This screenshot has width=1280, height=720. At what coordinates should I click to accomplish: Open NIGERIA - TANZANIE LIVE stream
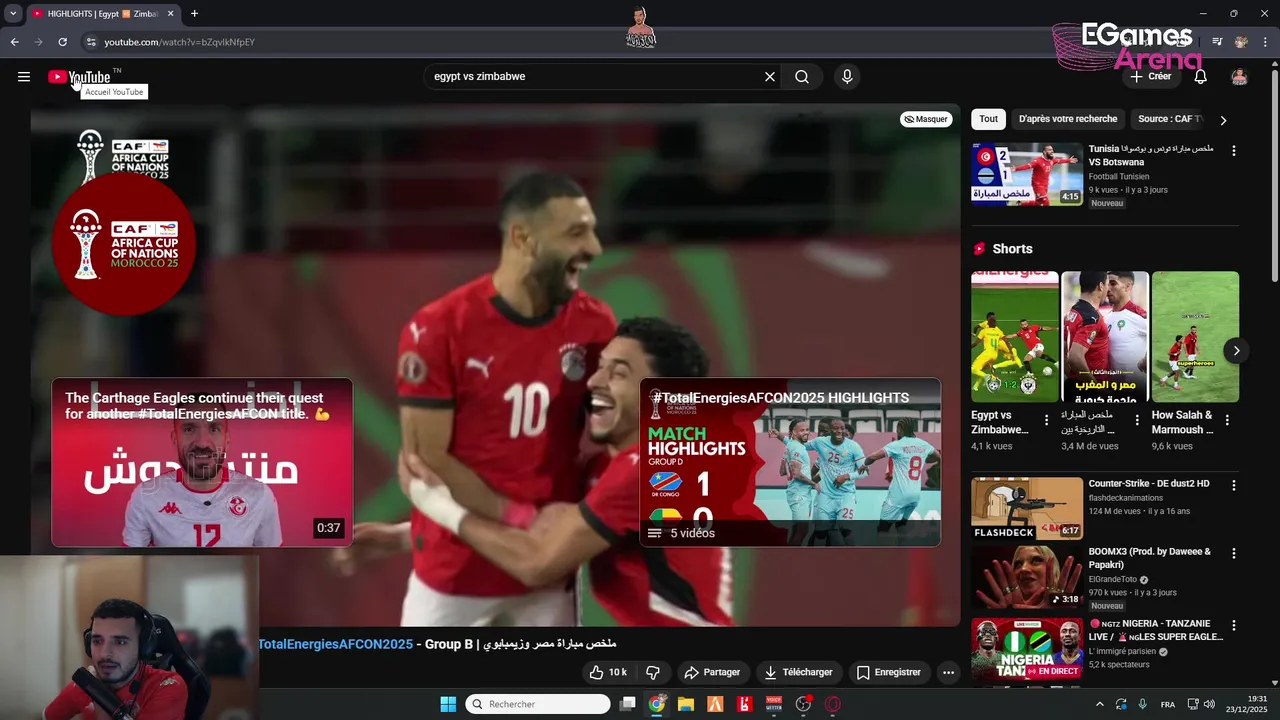[1027, 650]
